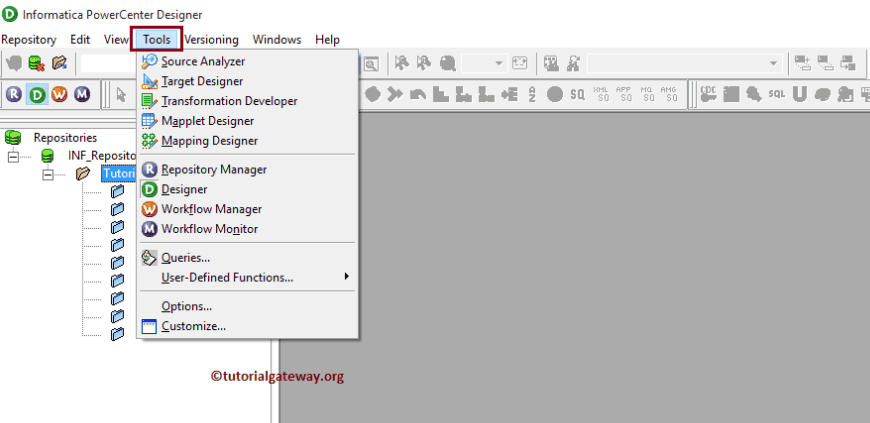Click the Mapping Designer menu icon
This screenshot has height=423, width=870.
pyautogui.click(x=150, y=141)
